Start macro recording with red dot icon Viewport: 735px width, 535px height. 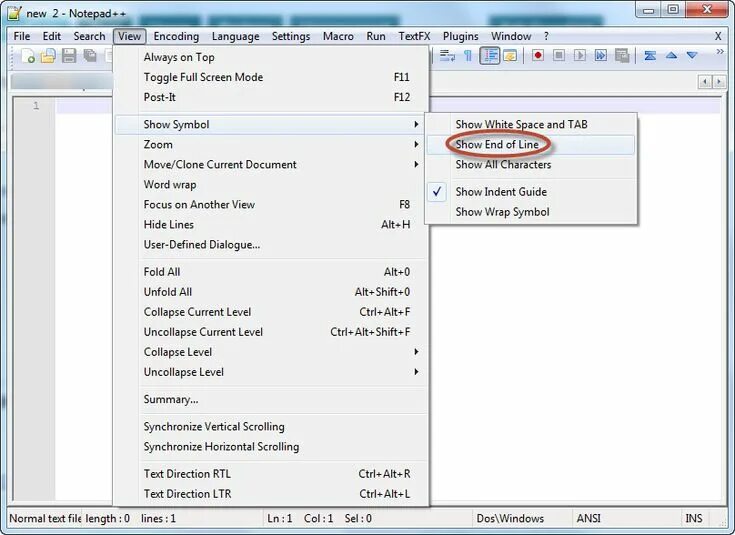[x=538, y=56]
